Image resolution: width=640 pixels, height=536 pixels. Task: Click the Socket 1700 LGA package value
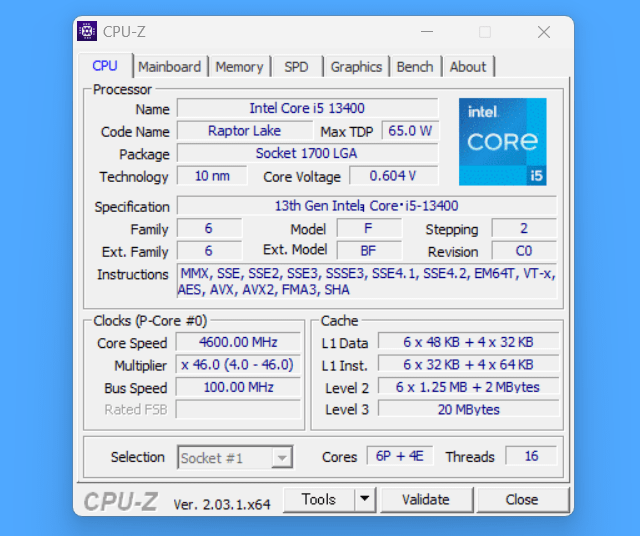[x=308, y=153]
